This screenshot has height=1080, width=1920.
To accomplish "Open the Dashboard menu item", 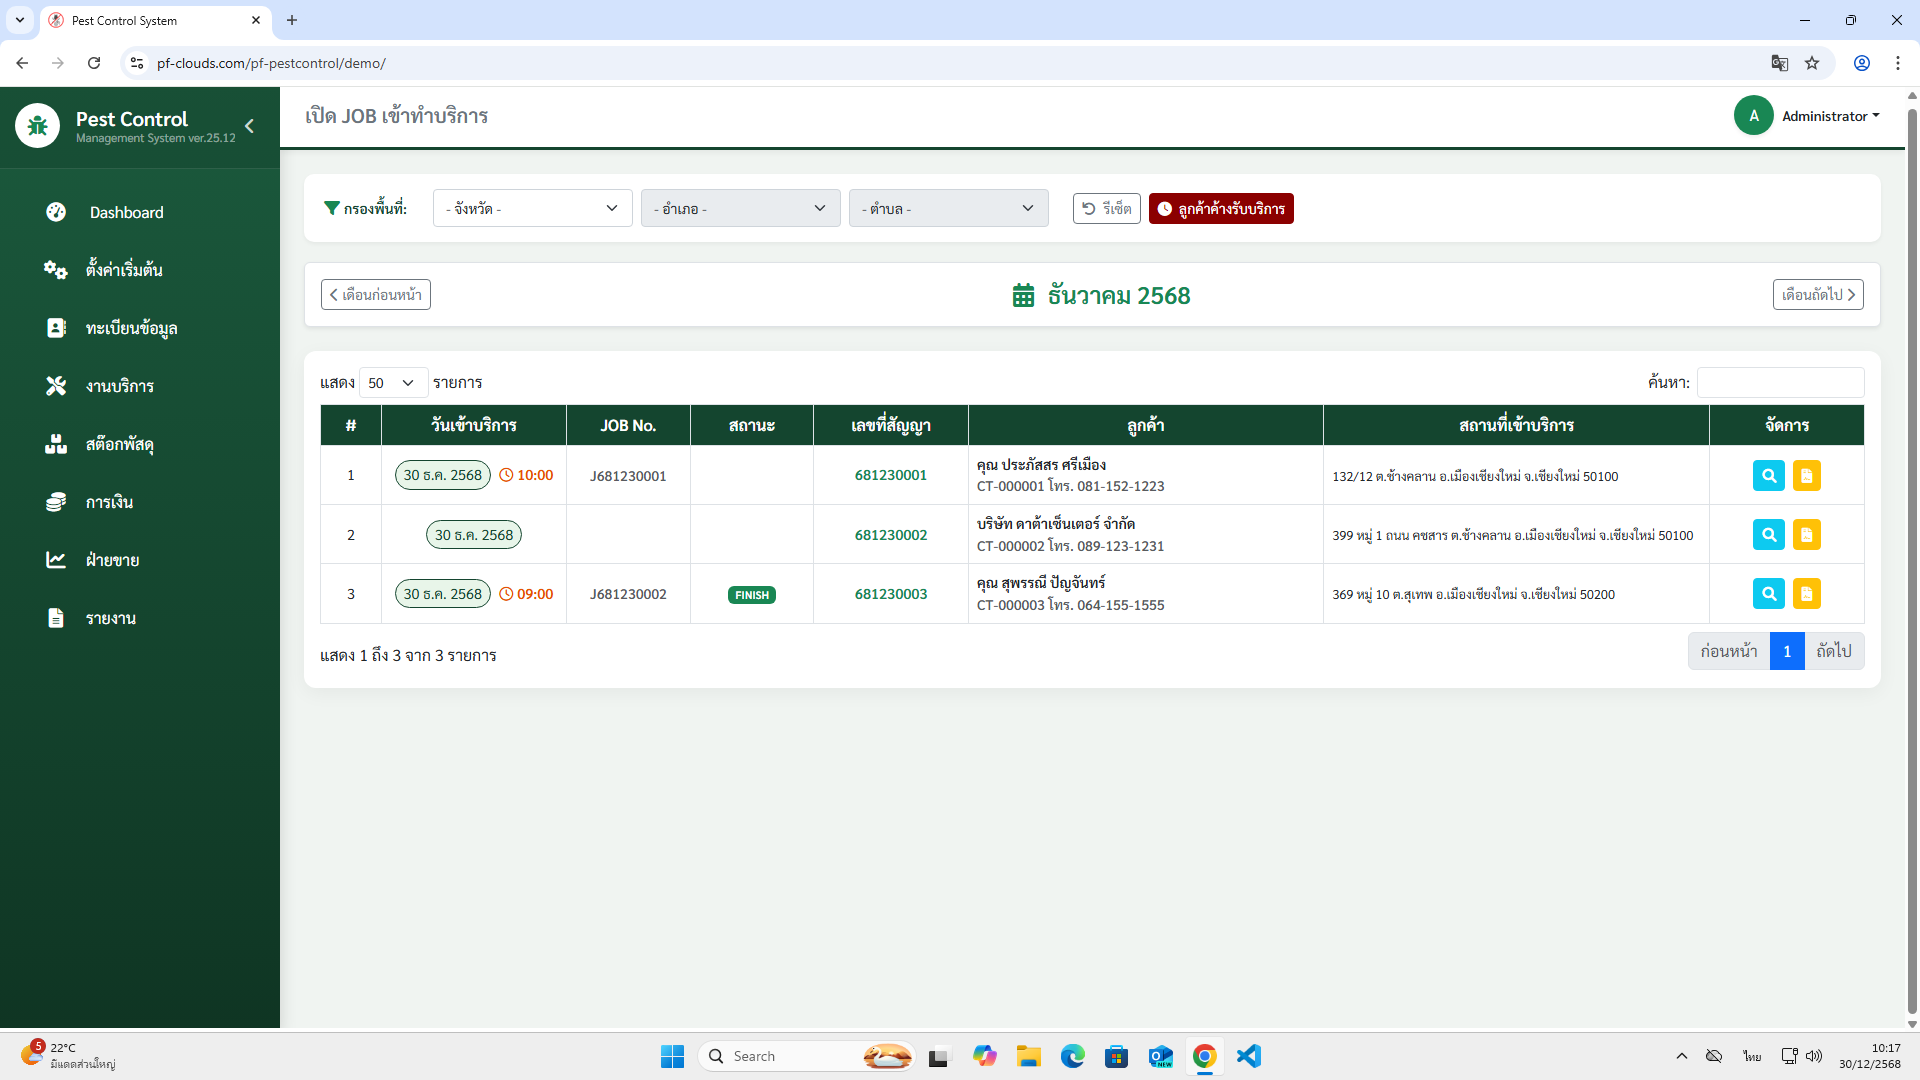I will tap(126, 212).
